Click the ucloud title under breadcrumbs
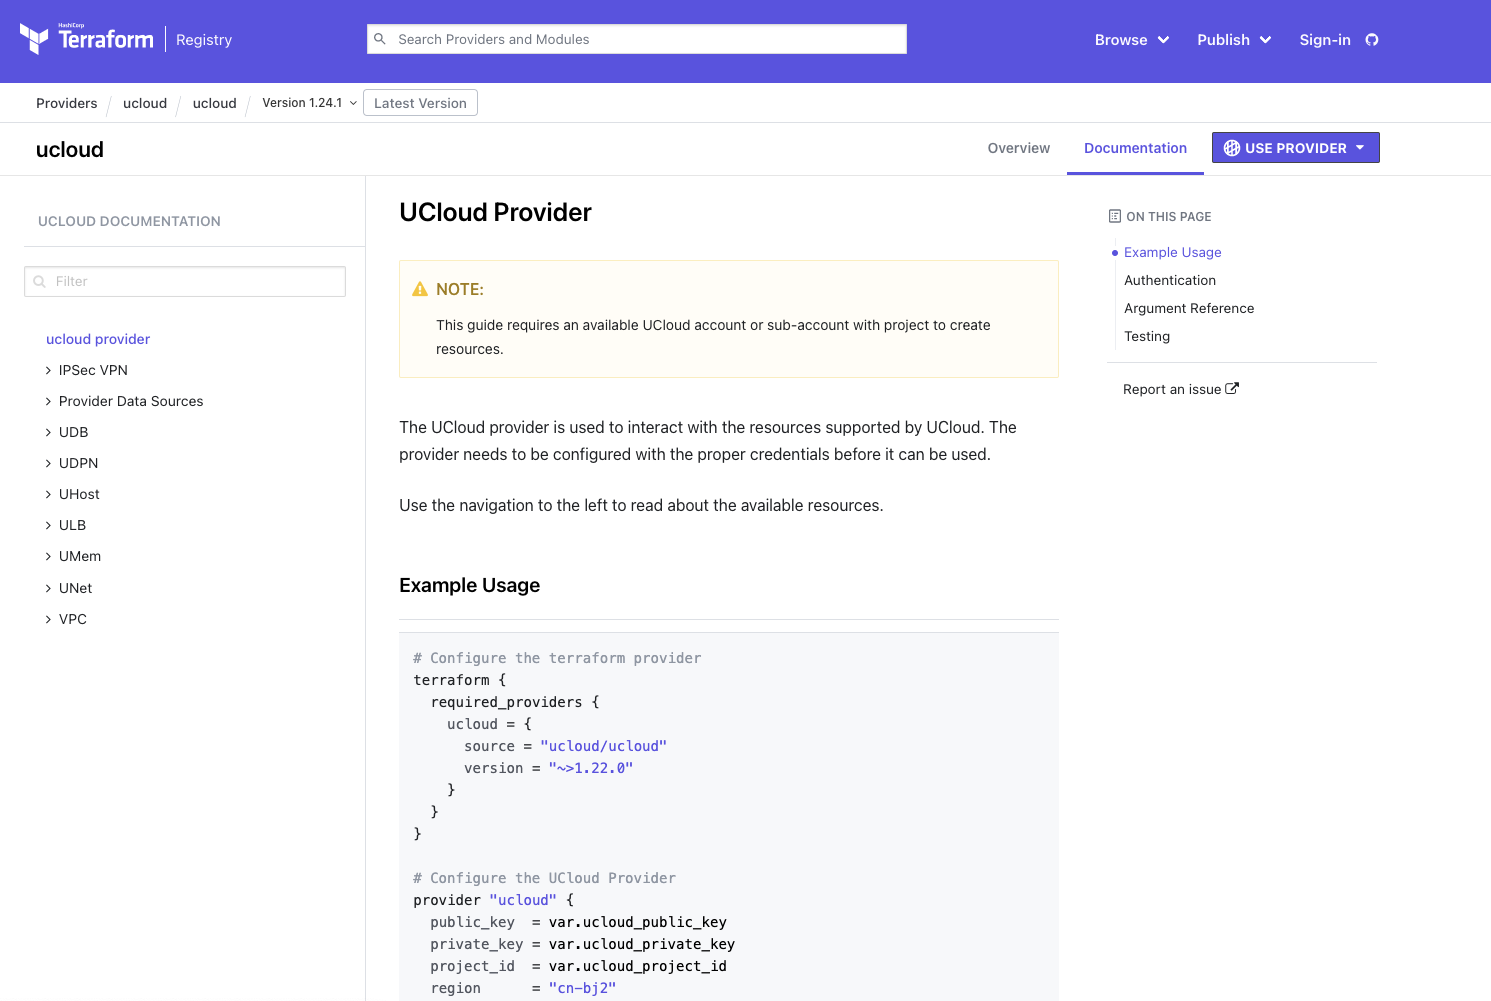The width and height of the screenshot is (1491, 1001). pos(70,149)
